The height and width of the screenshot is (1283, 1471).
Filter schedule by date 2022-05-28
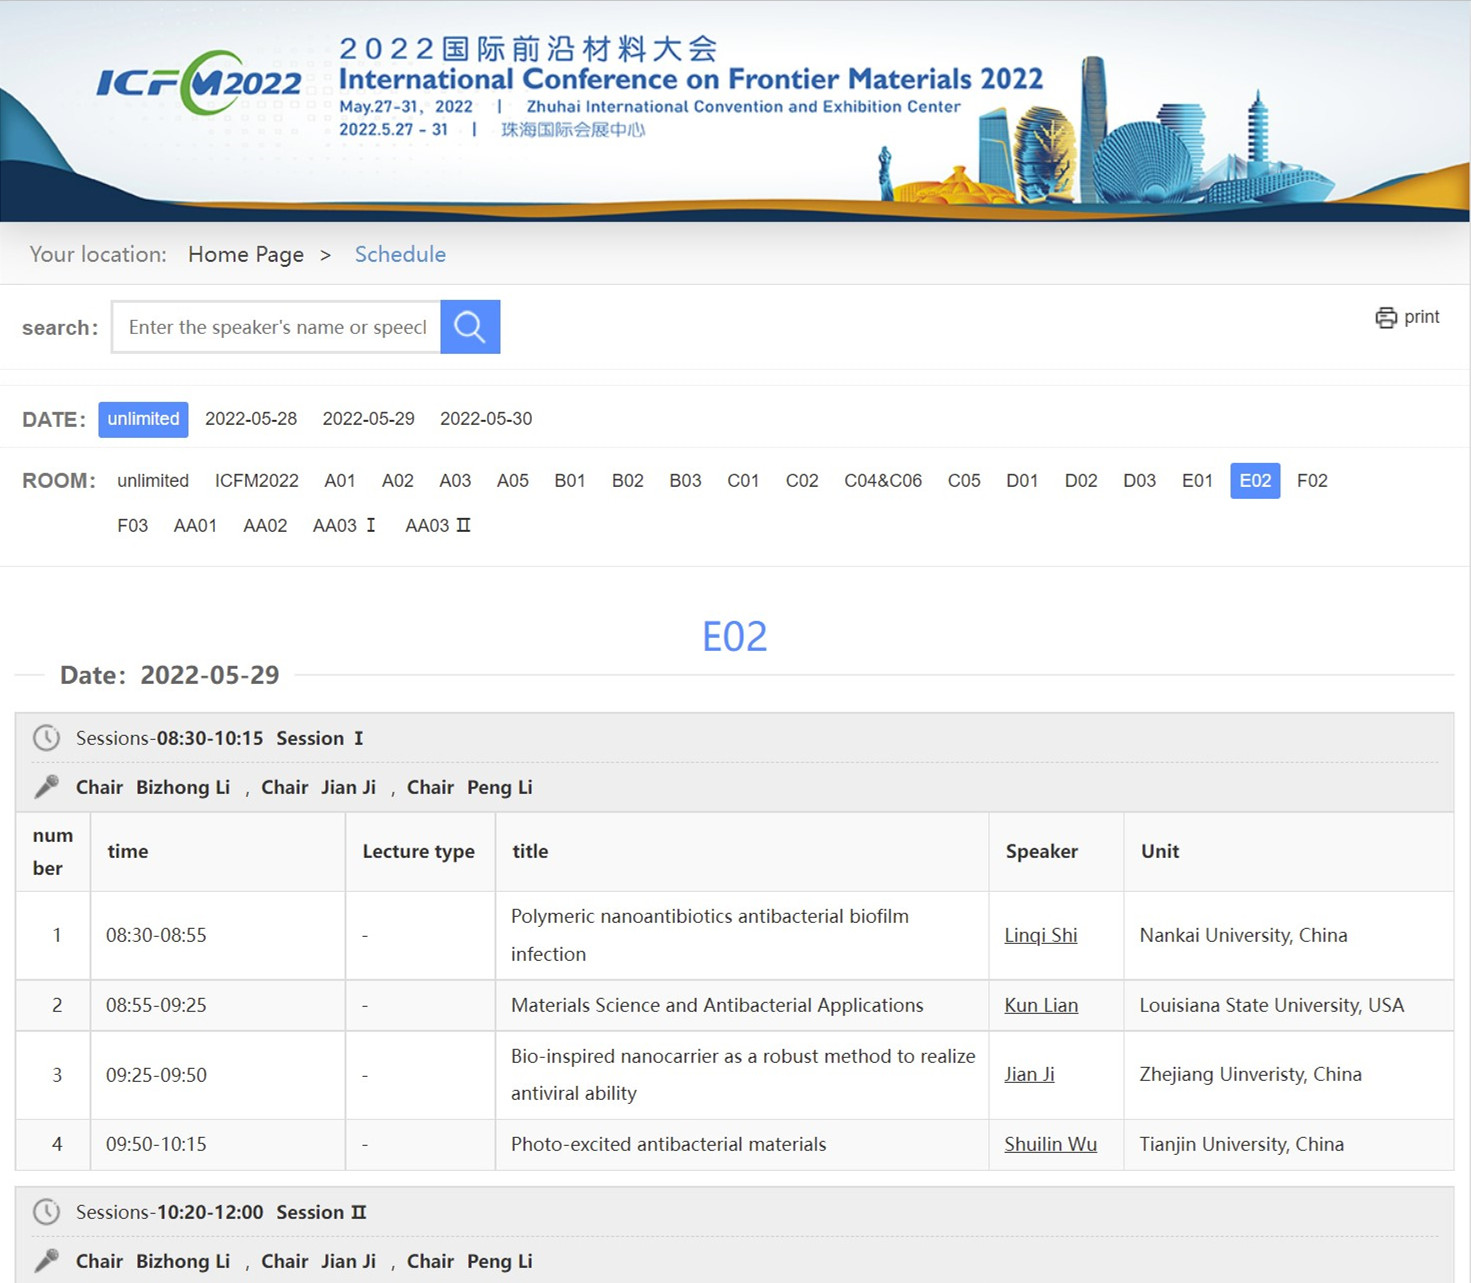[251, 419]
